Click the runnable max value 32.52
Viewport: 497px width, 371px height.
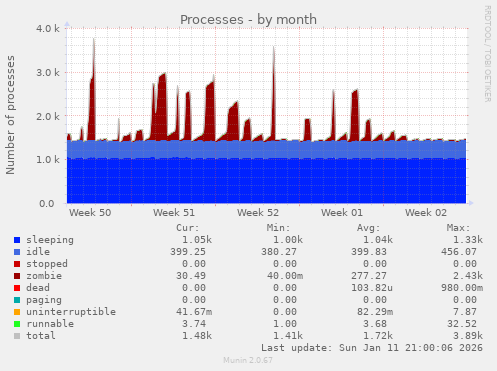click(x=462, y=324)
